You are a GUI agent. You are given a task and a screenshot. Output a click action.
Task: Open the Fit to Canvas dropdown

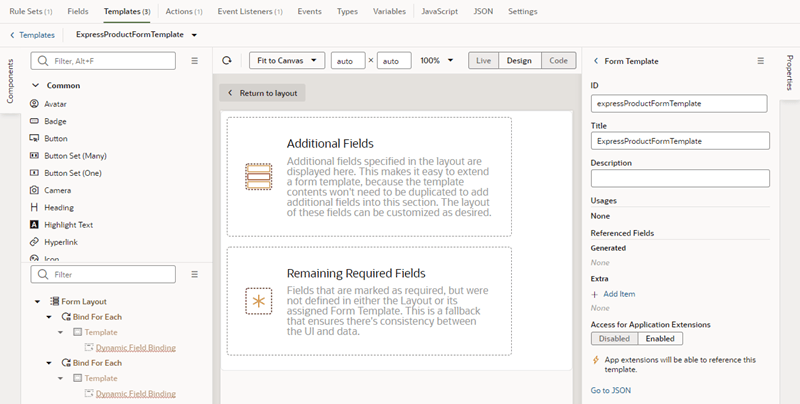pos(287,61)
